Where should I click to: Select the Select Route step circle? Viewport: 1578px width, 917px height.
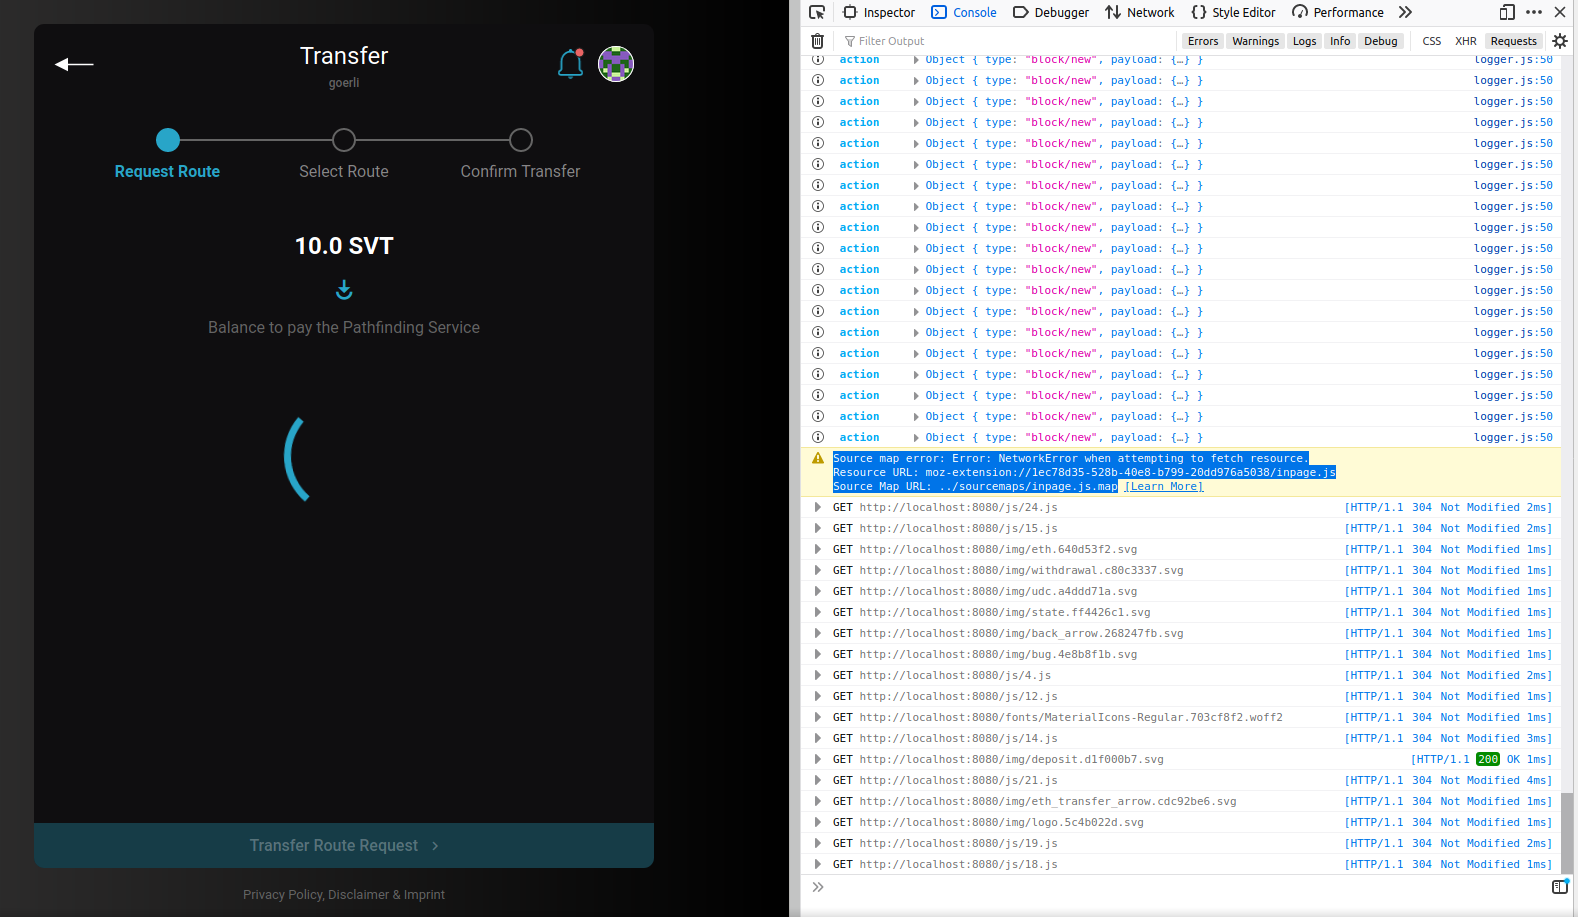[344, 140]
